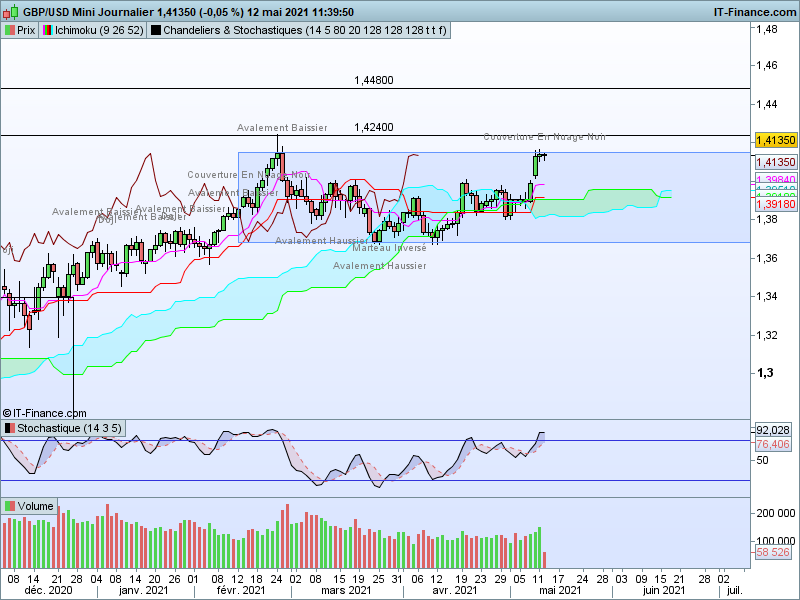Click the Ichimoku multicolor icon
The width and height of the screenshot is (800, 600).
click(47, 30)
